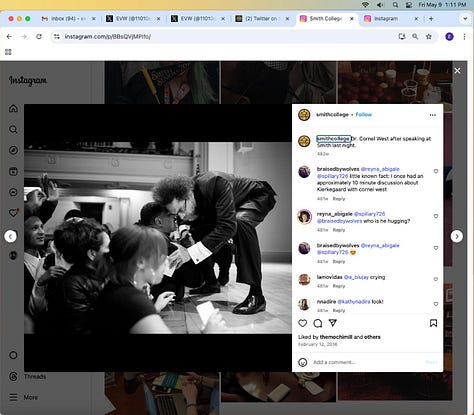Switch to '(2) Twitter on' tab

[x=262, y=19]
